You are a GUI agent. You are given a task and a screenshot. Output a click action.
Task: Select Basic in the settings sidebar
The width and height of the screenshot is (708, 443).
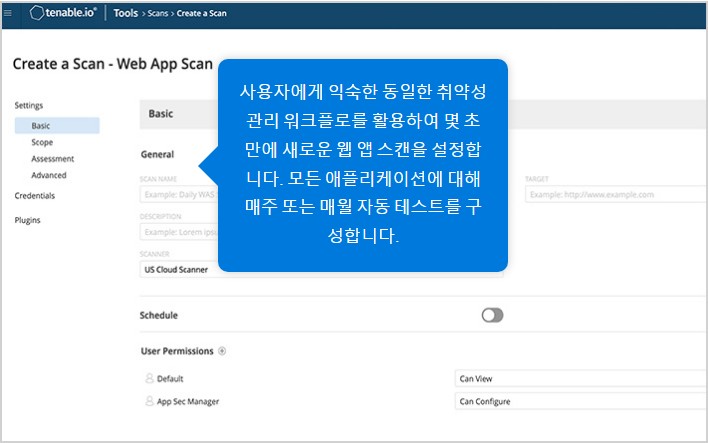[x=41, y=126]
